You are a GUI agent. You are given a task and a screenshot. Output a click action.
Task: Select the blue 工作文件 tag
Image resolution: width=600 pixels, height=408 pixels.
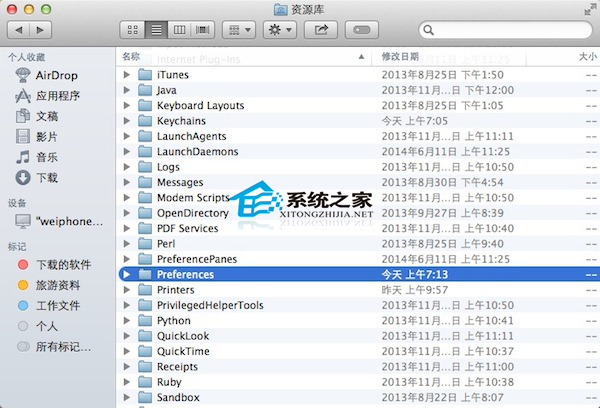click(49, 305)
